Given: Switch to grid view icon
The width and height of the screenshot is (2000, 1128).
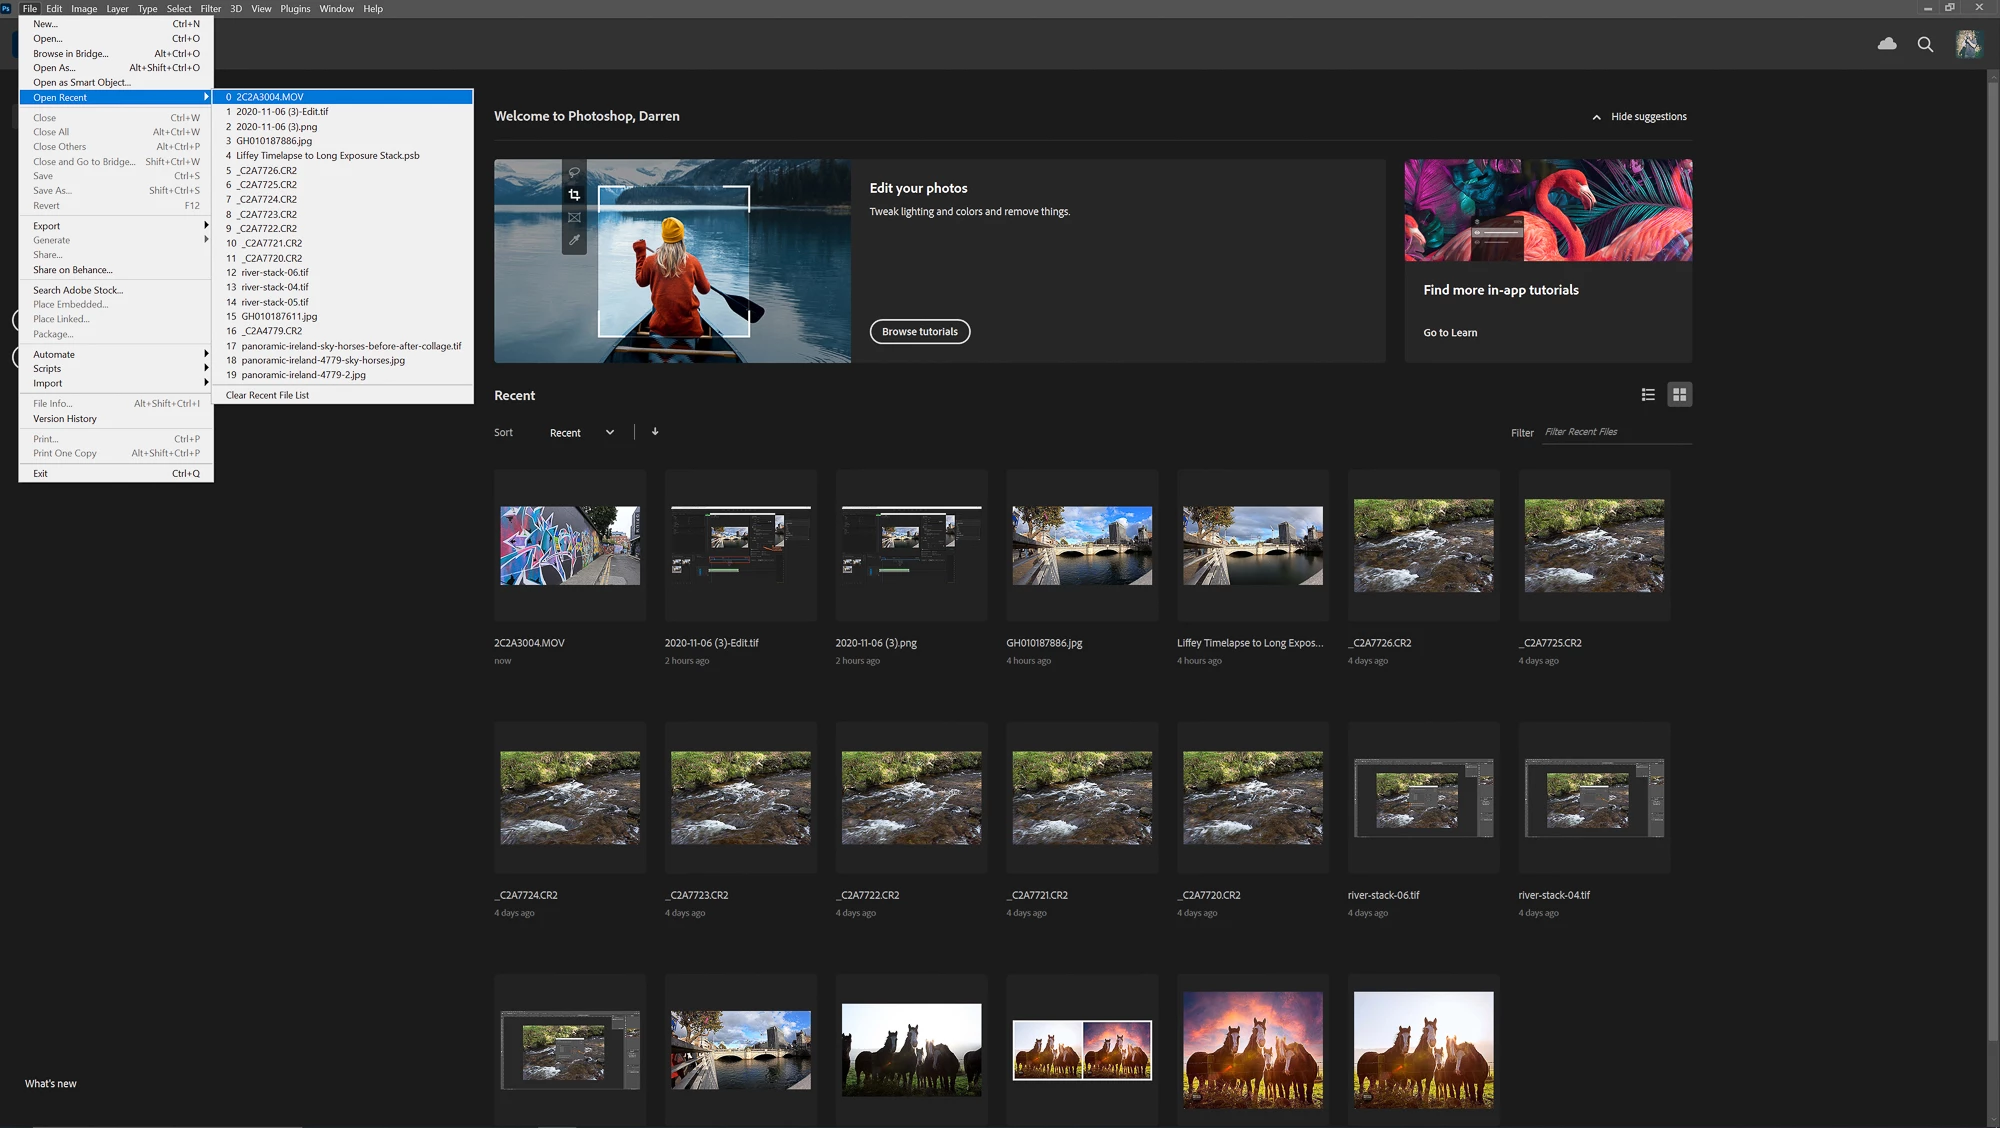Looking at the screenshot, I should click(1680, 395).
